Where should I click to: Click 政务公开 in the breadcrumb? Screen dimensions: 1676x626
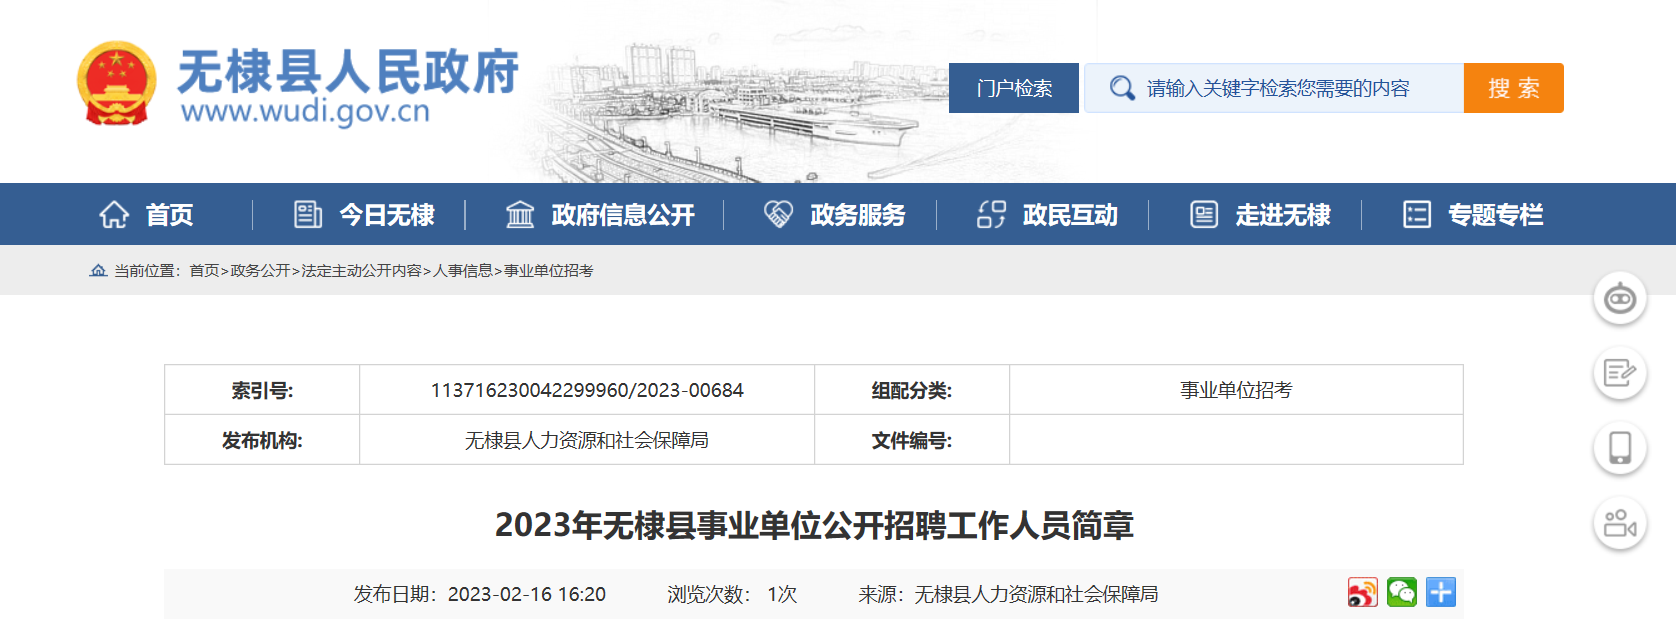point(260,271)
